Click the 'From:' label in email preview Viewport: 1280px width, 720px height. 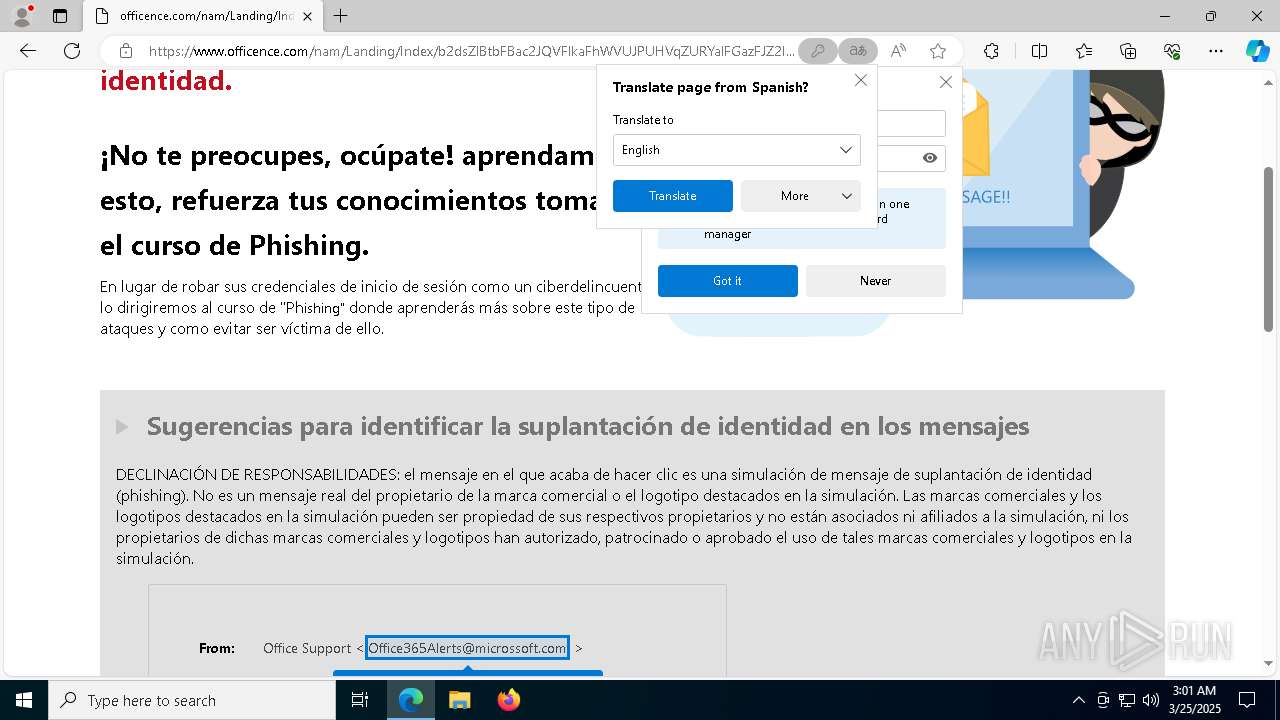click(217, 648)
